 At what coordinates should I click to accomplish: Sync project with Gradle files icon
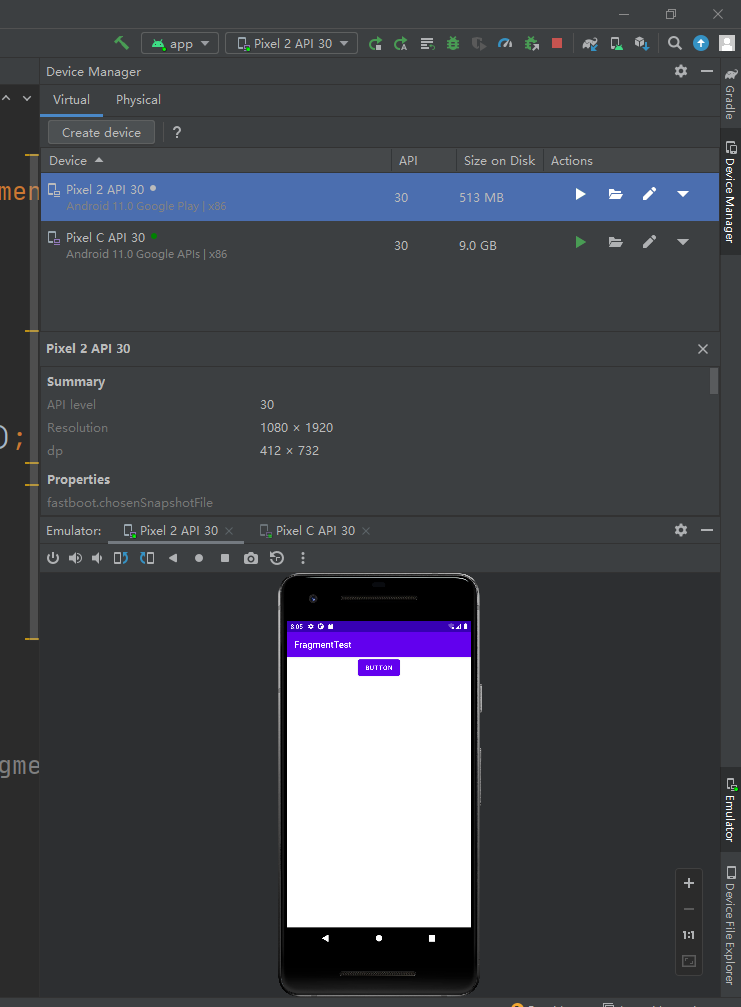point(590,43)
